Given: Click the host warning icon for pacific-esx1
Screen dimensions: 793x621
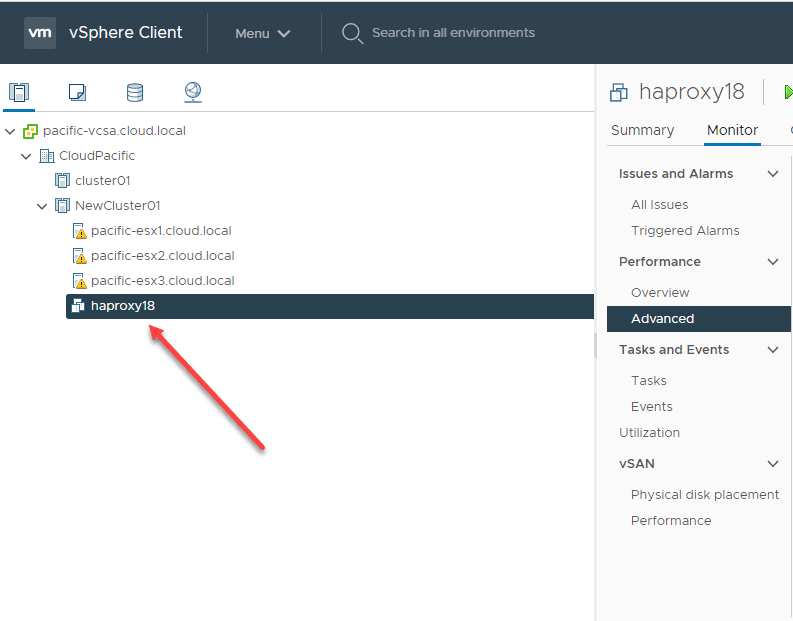Looking at the screenshot, I should [79, 231].
